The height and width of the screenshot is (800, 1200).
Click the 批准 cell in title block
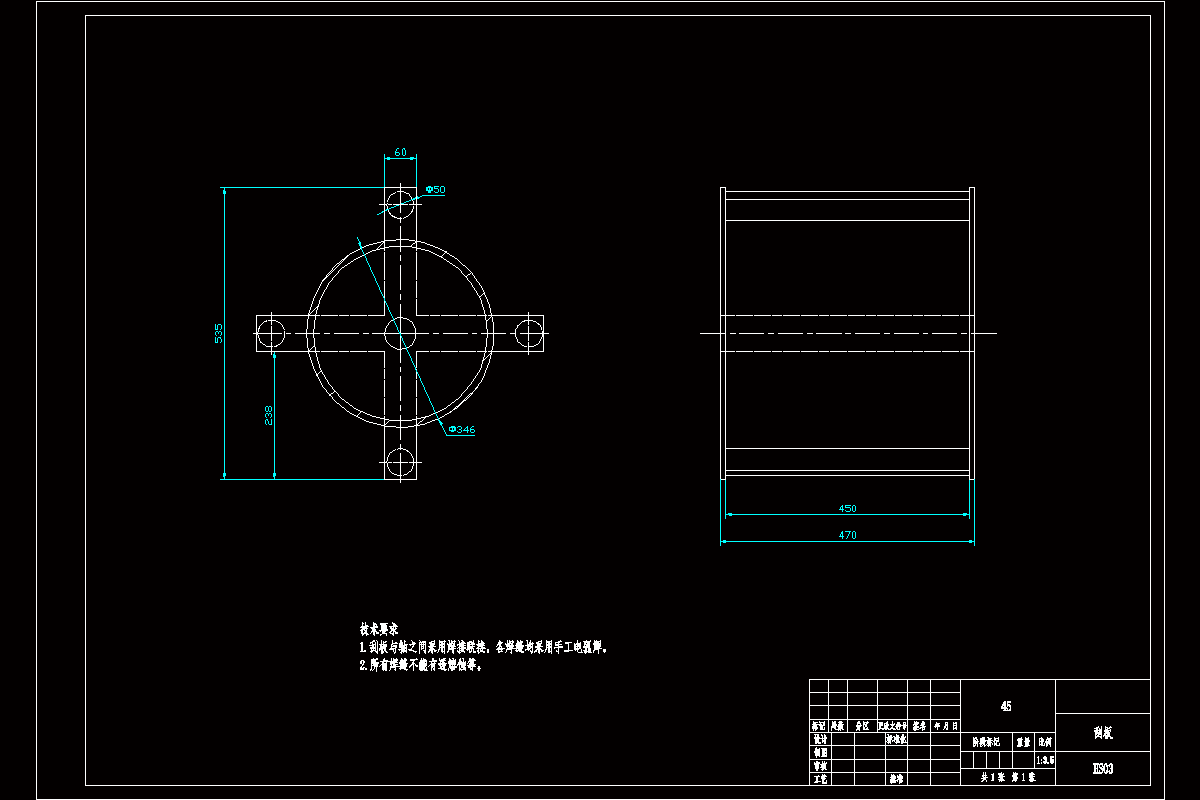896,779
